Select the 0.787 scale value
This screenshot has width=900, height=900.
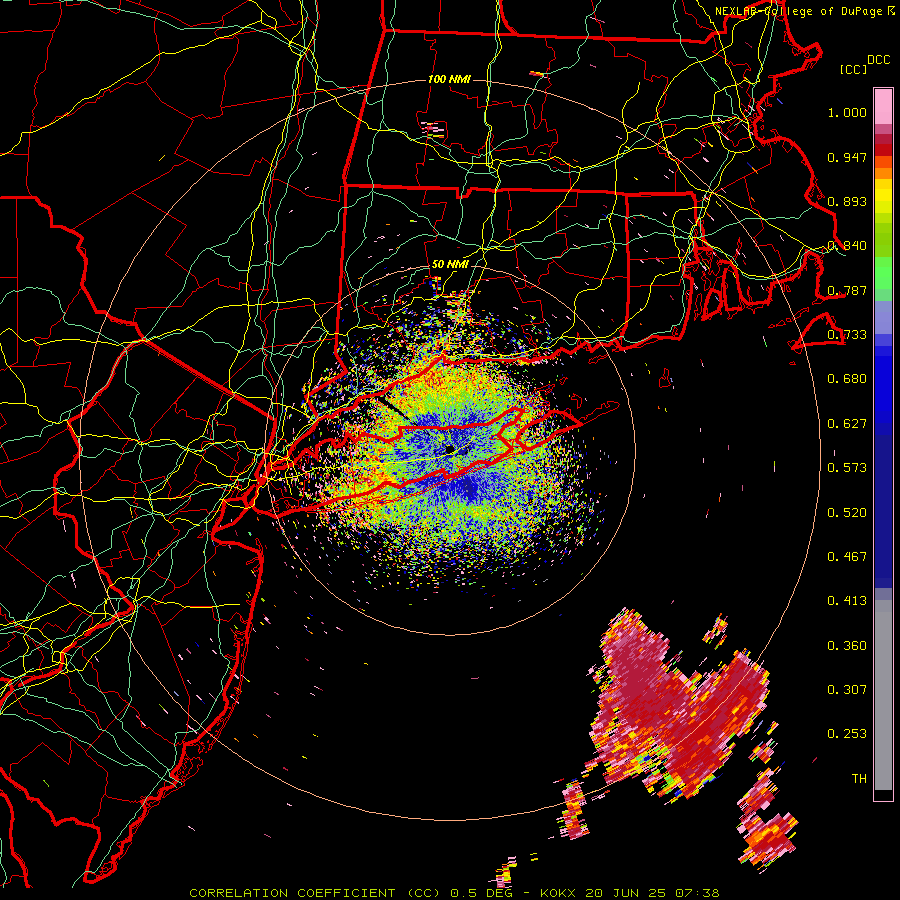(x=847, y=290)
